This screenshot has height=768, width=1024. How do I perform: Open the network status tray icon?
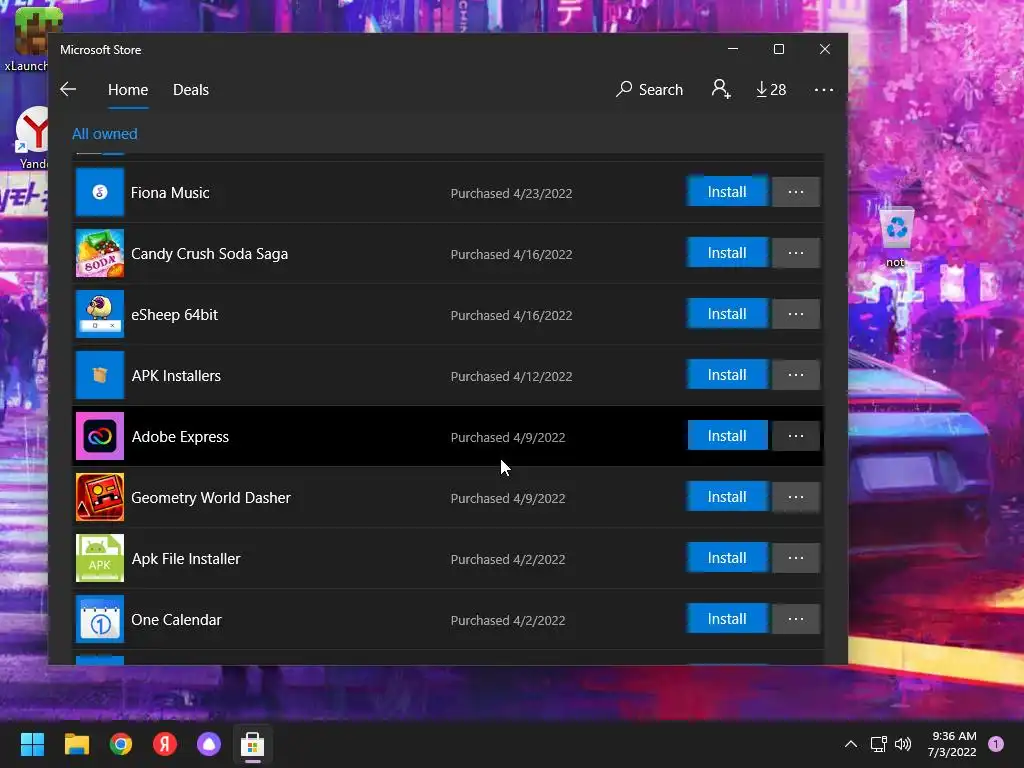878,744
